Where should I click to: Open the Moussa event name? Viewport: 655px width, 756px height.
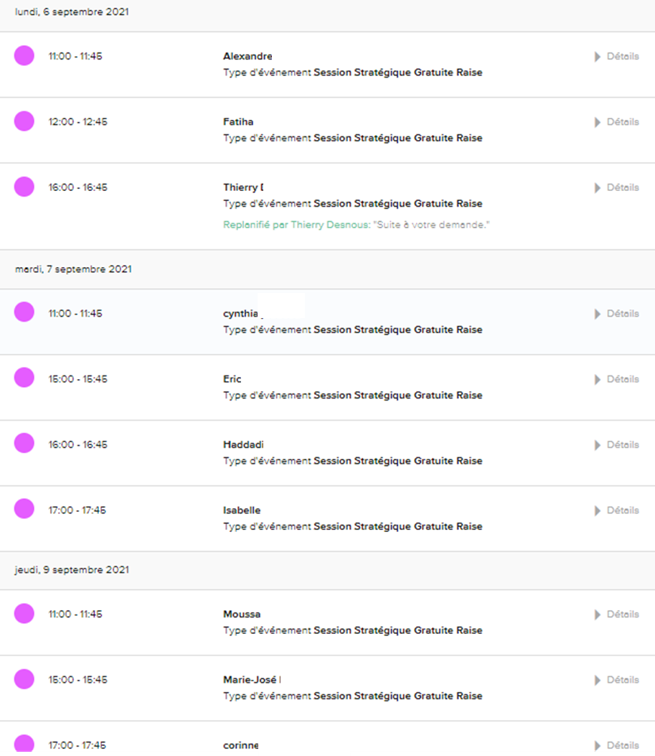pos(242,614)
